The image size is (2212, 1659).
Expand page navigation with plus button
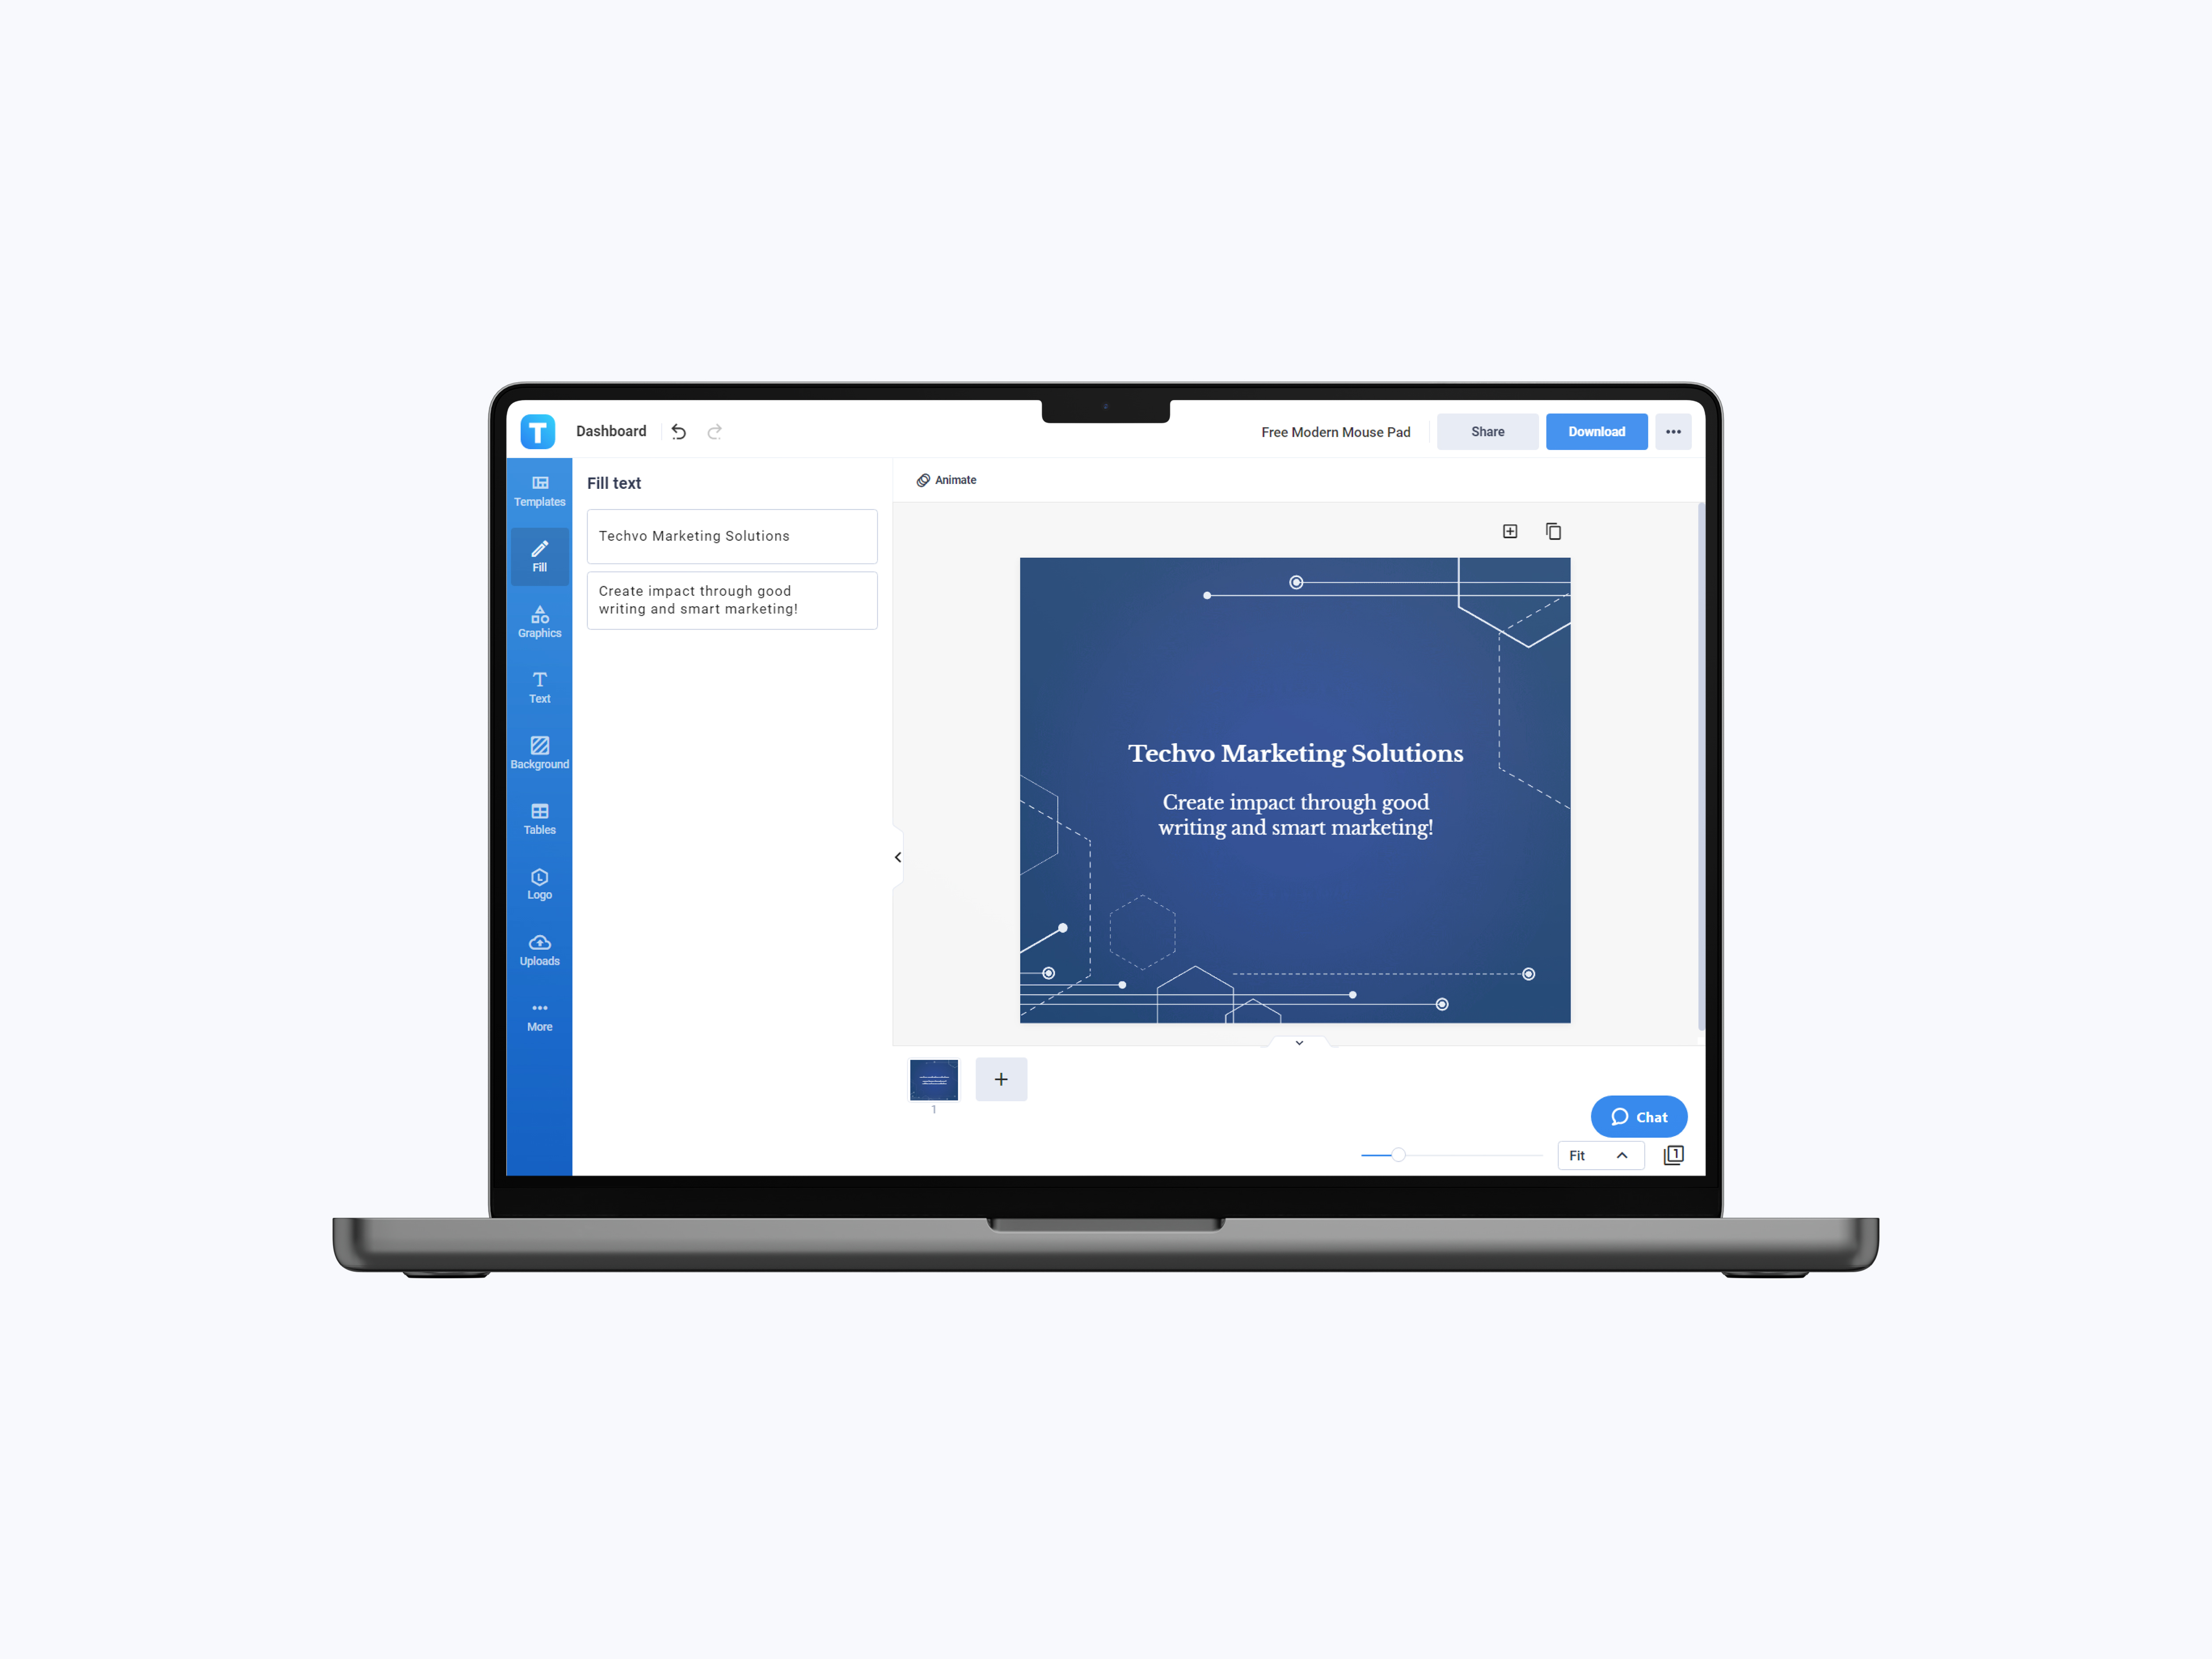point(1002,1079)
